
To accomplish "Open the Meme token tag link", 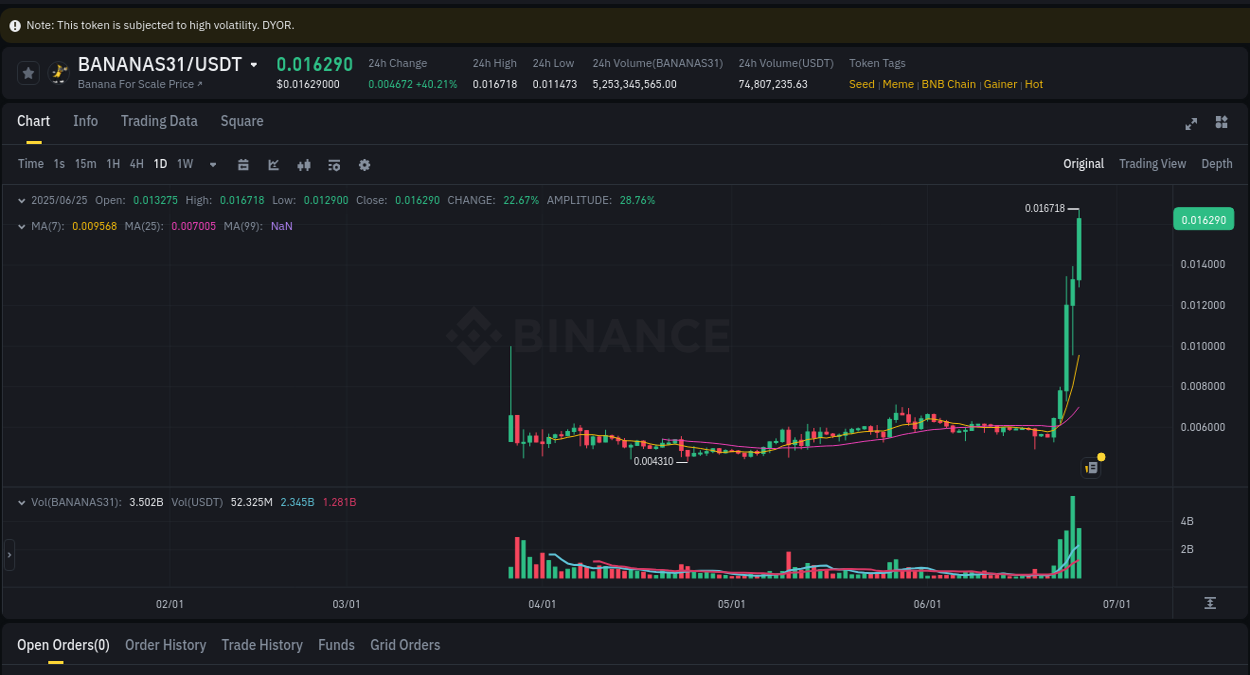I will point(897,84).
